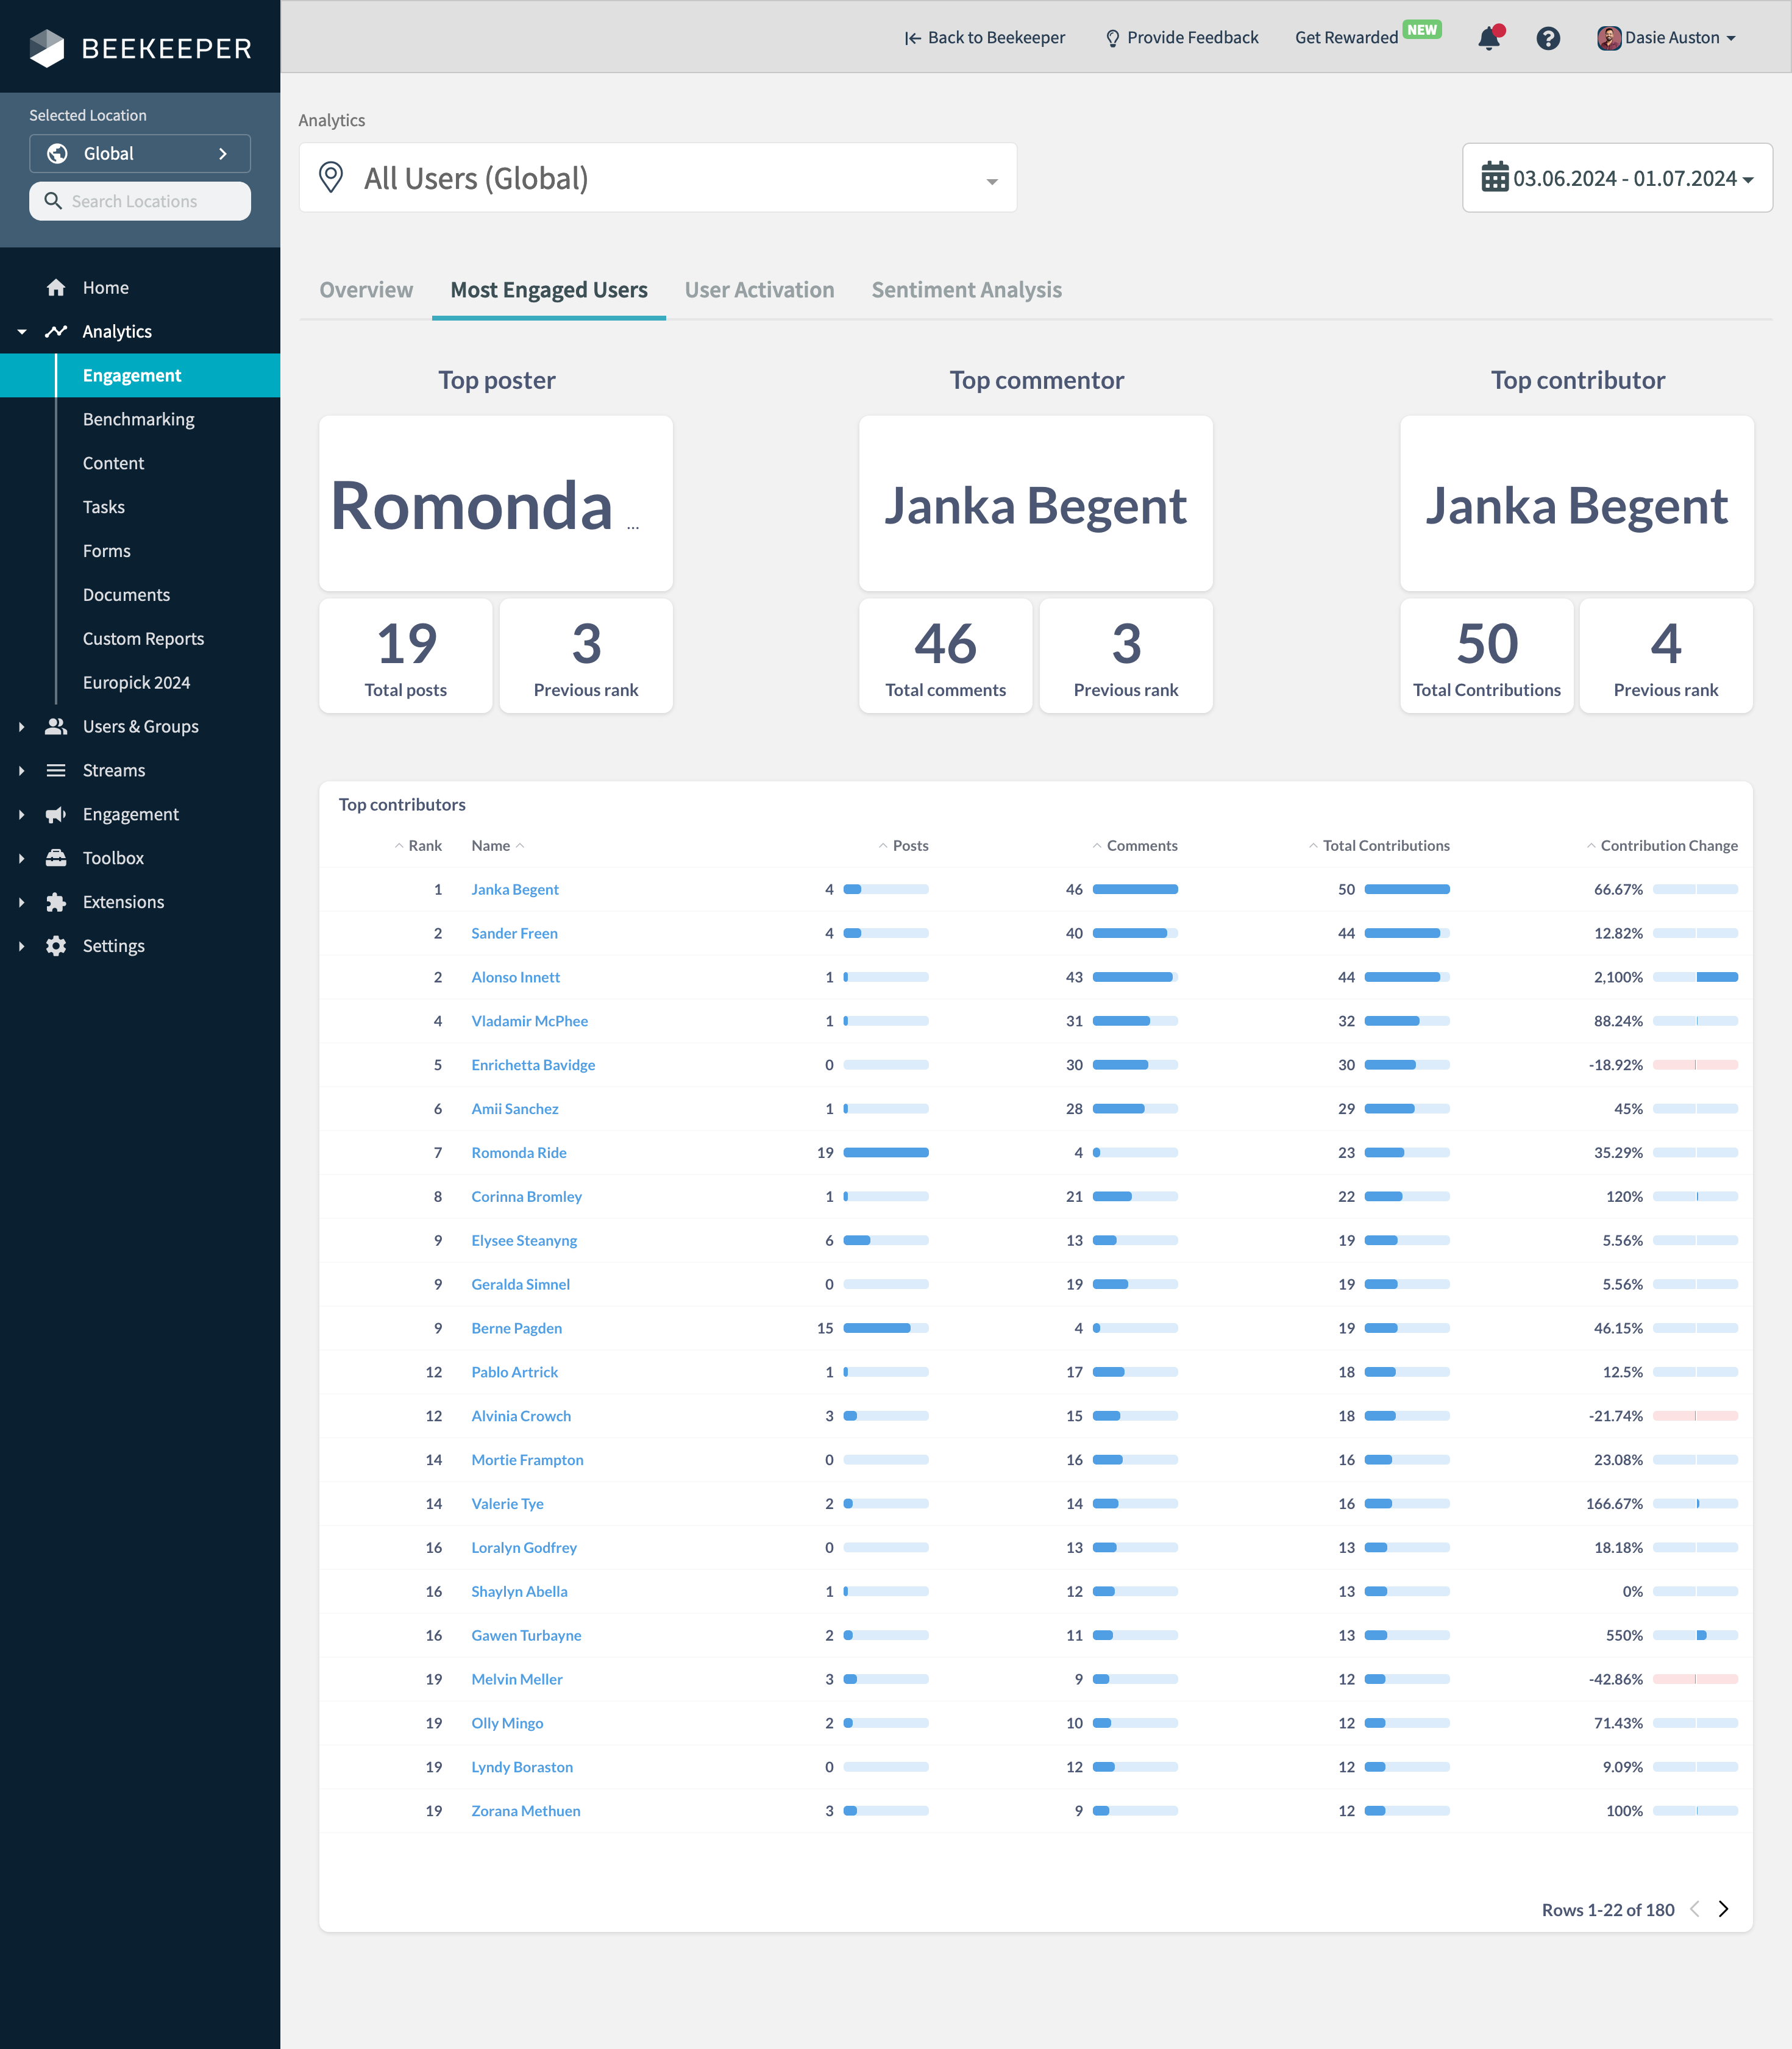Open Europick 2024 in the sidebar

(136, 682)
